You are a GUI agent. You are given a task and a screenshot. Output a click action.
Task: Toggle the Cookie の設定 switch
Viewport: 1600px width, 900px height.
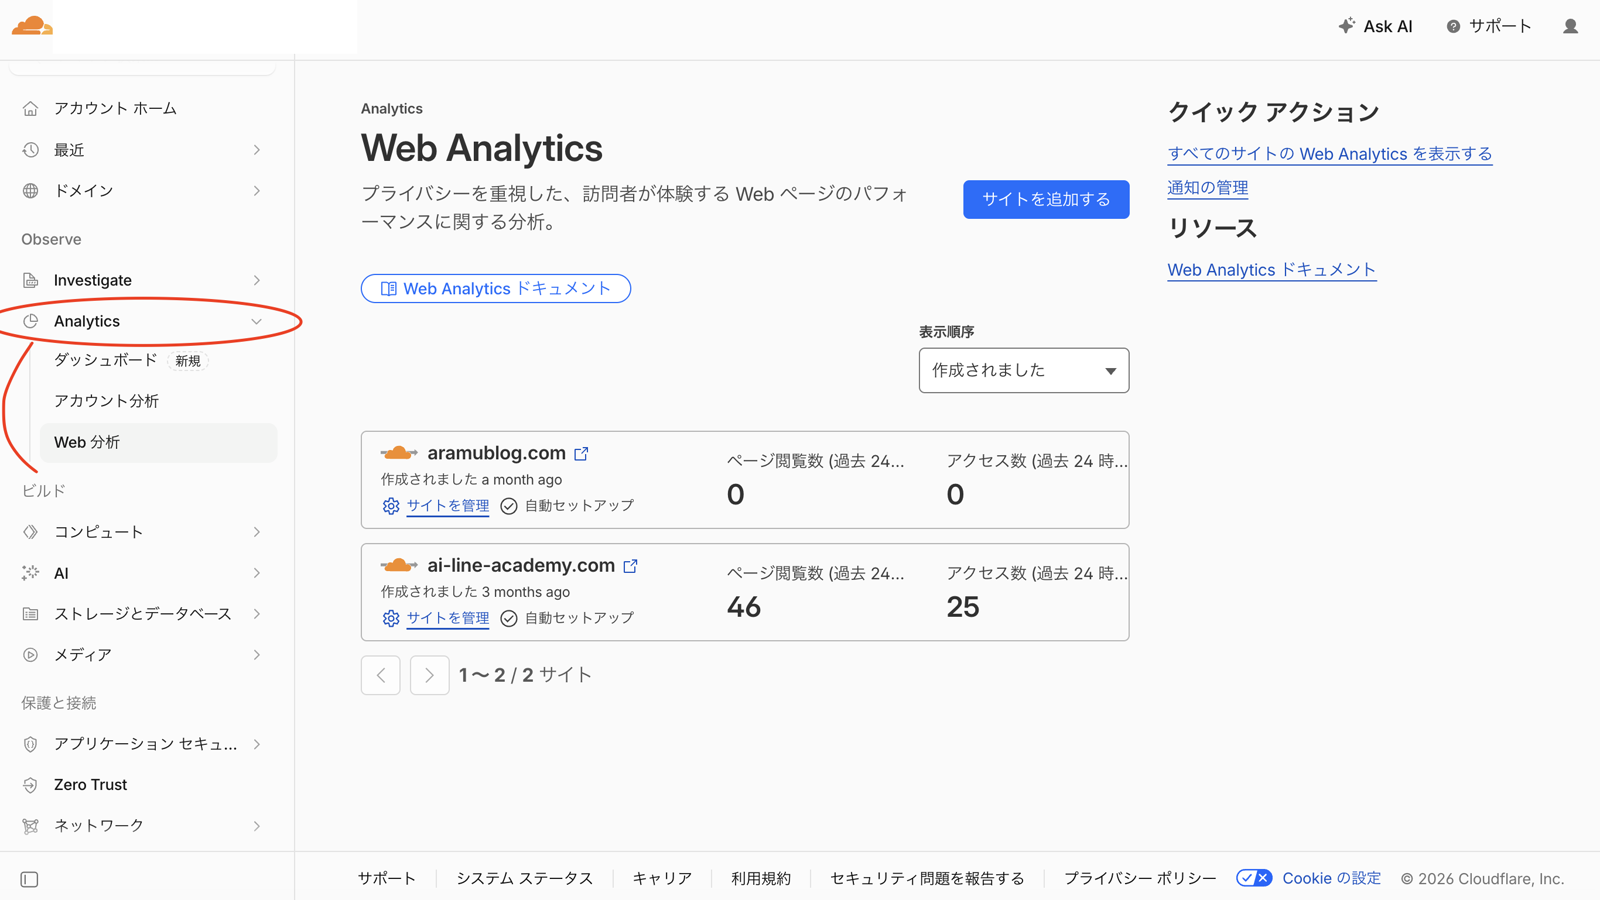click(x=1254, y=878)
